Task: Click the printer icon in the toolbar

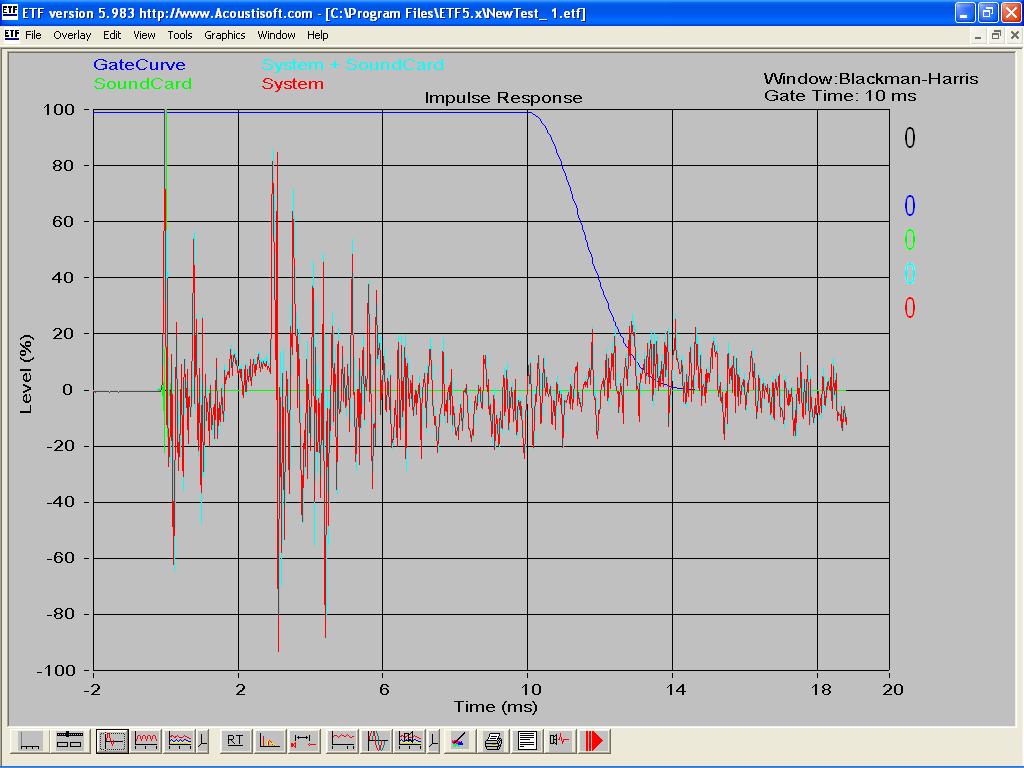Action: (493, 741)
